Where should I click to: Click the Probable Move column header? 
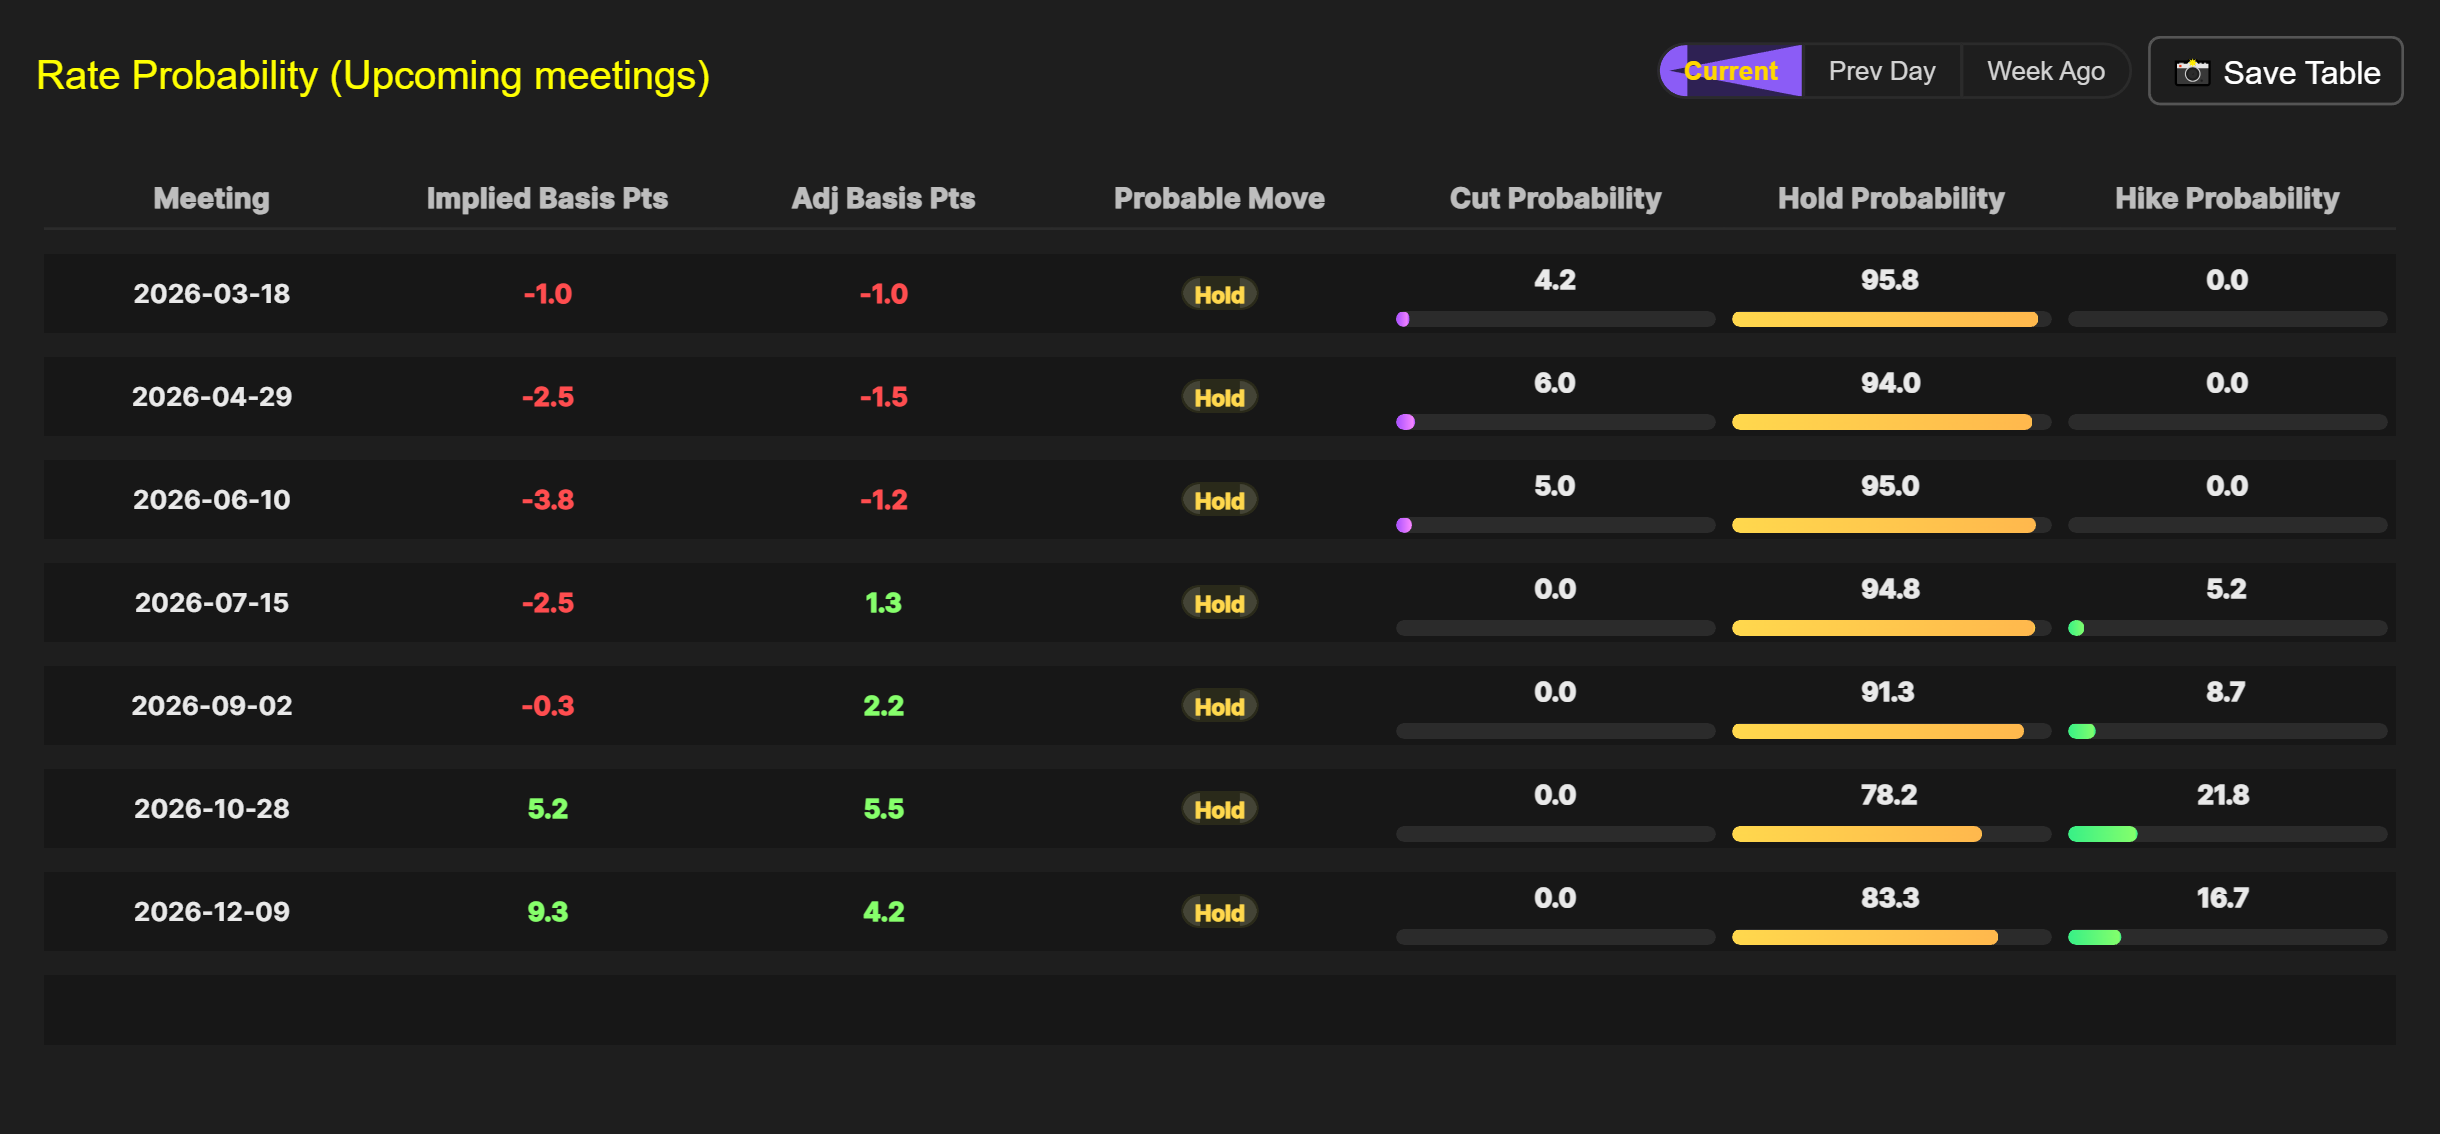pos(1219,198)
